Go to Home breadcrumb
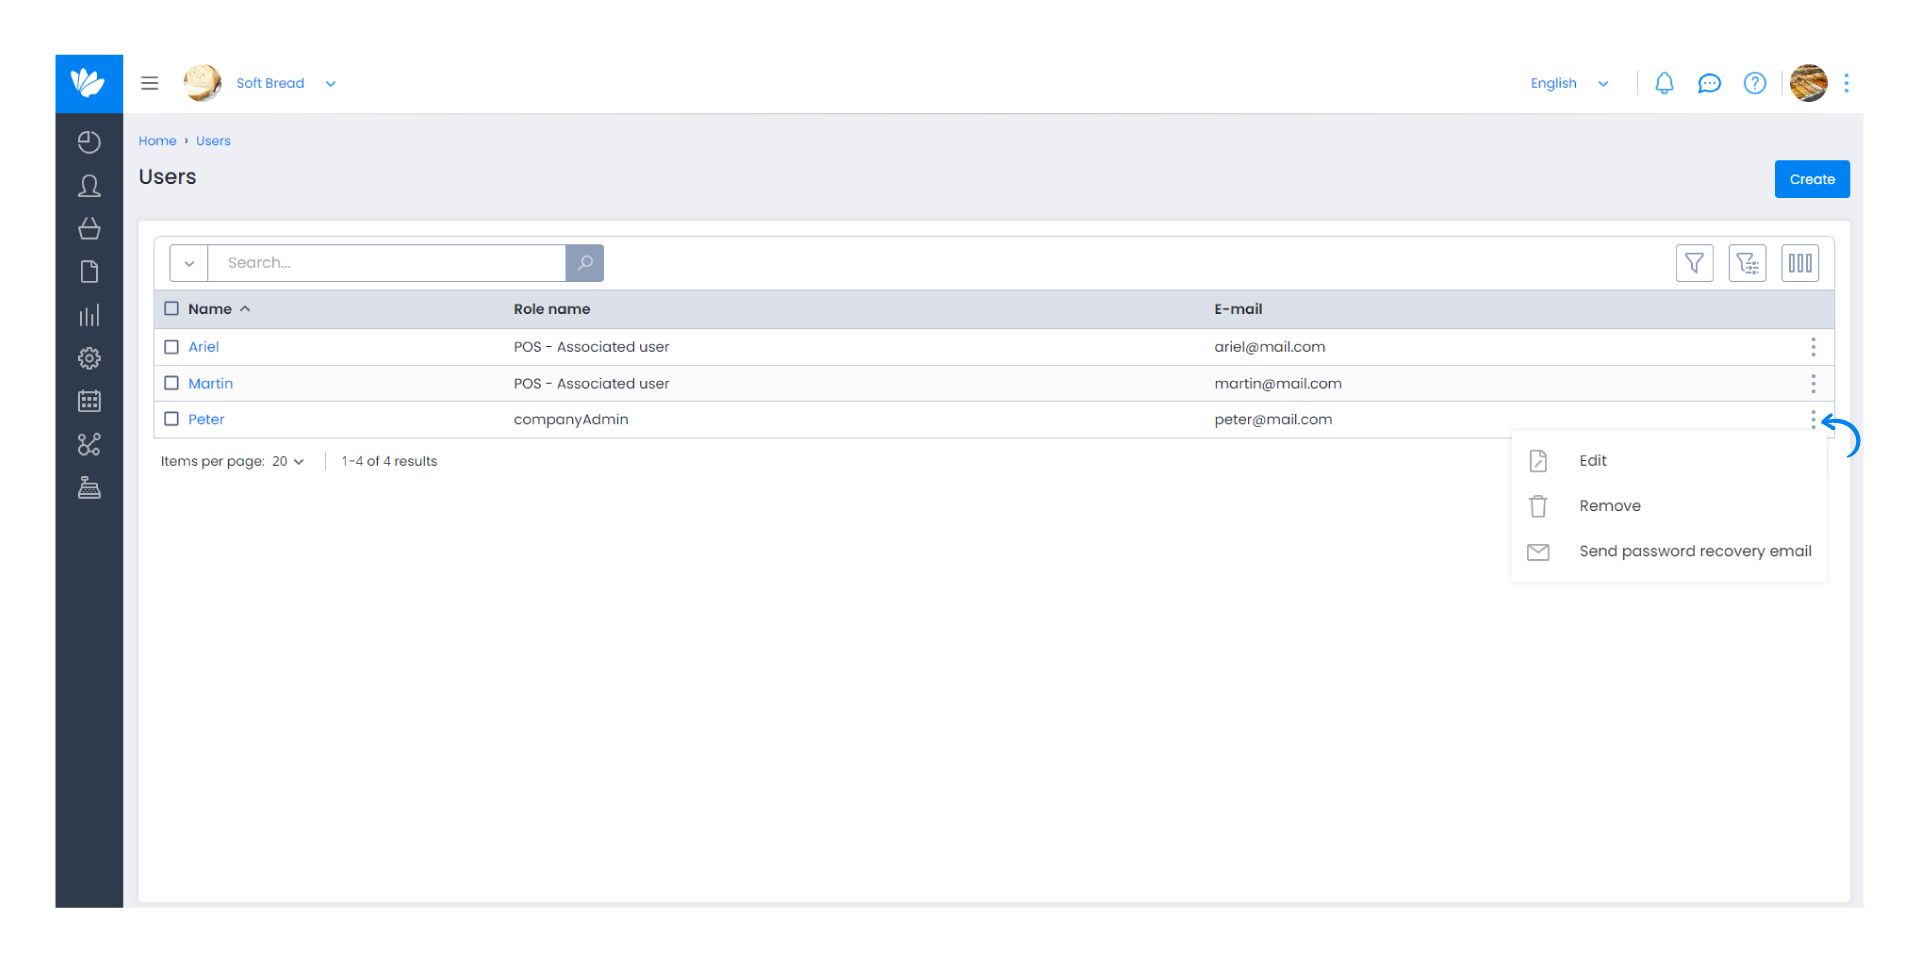This screenshot has width=1920, height=964. [x=157, y=141]
